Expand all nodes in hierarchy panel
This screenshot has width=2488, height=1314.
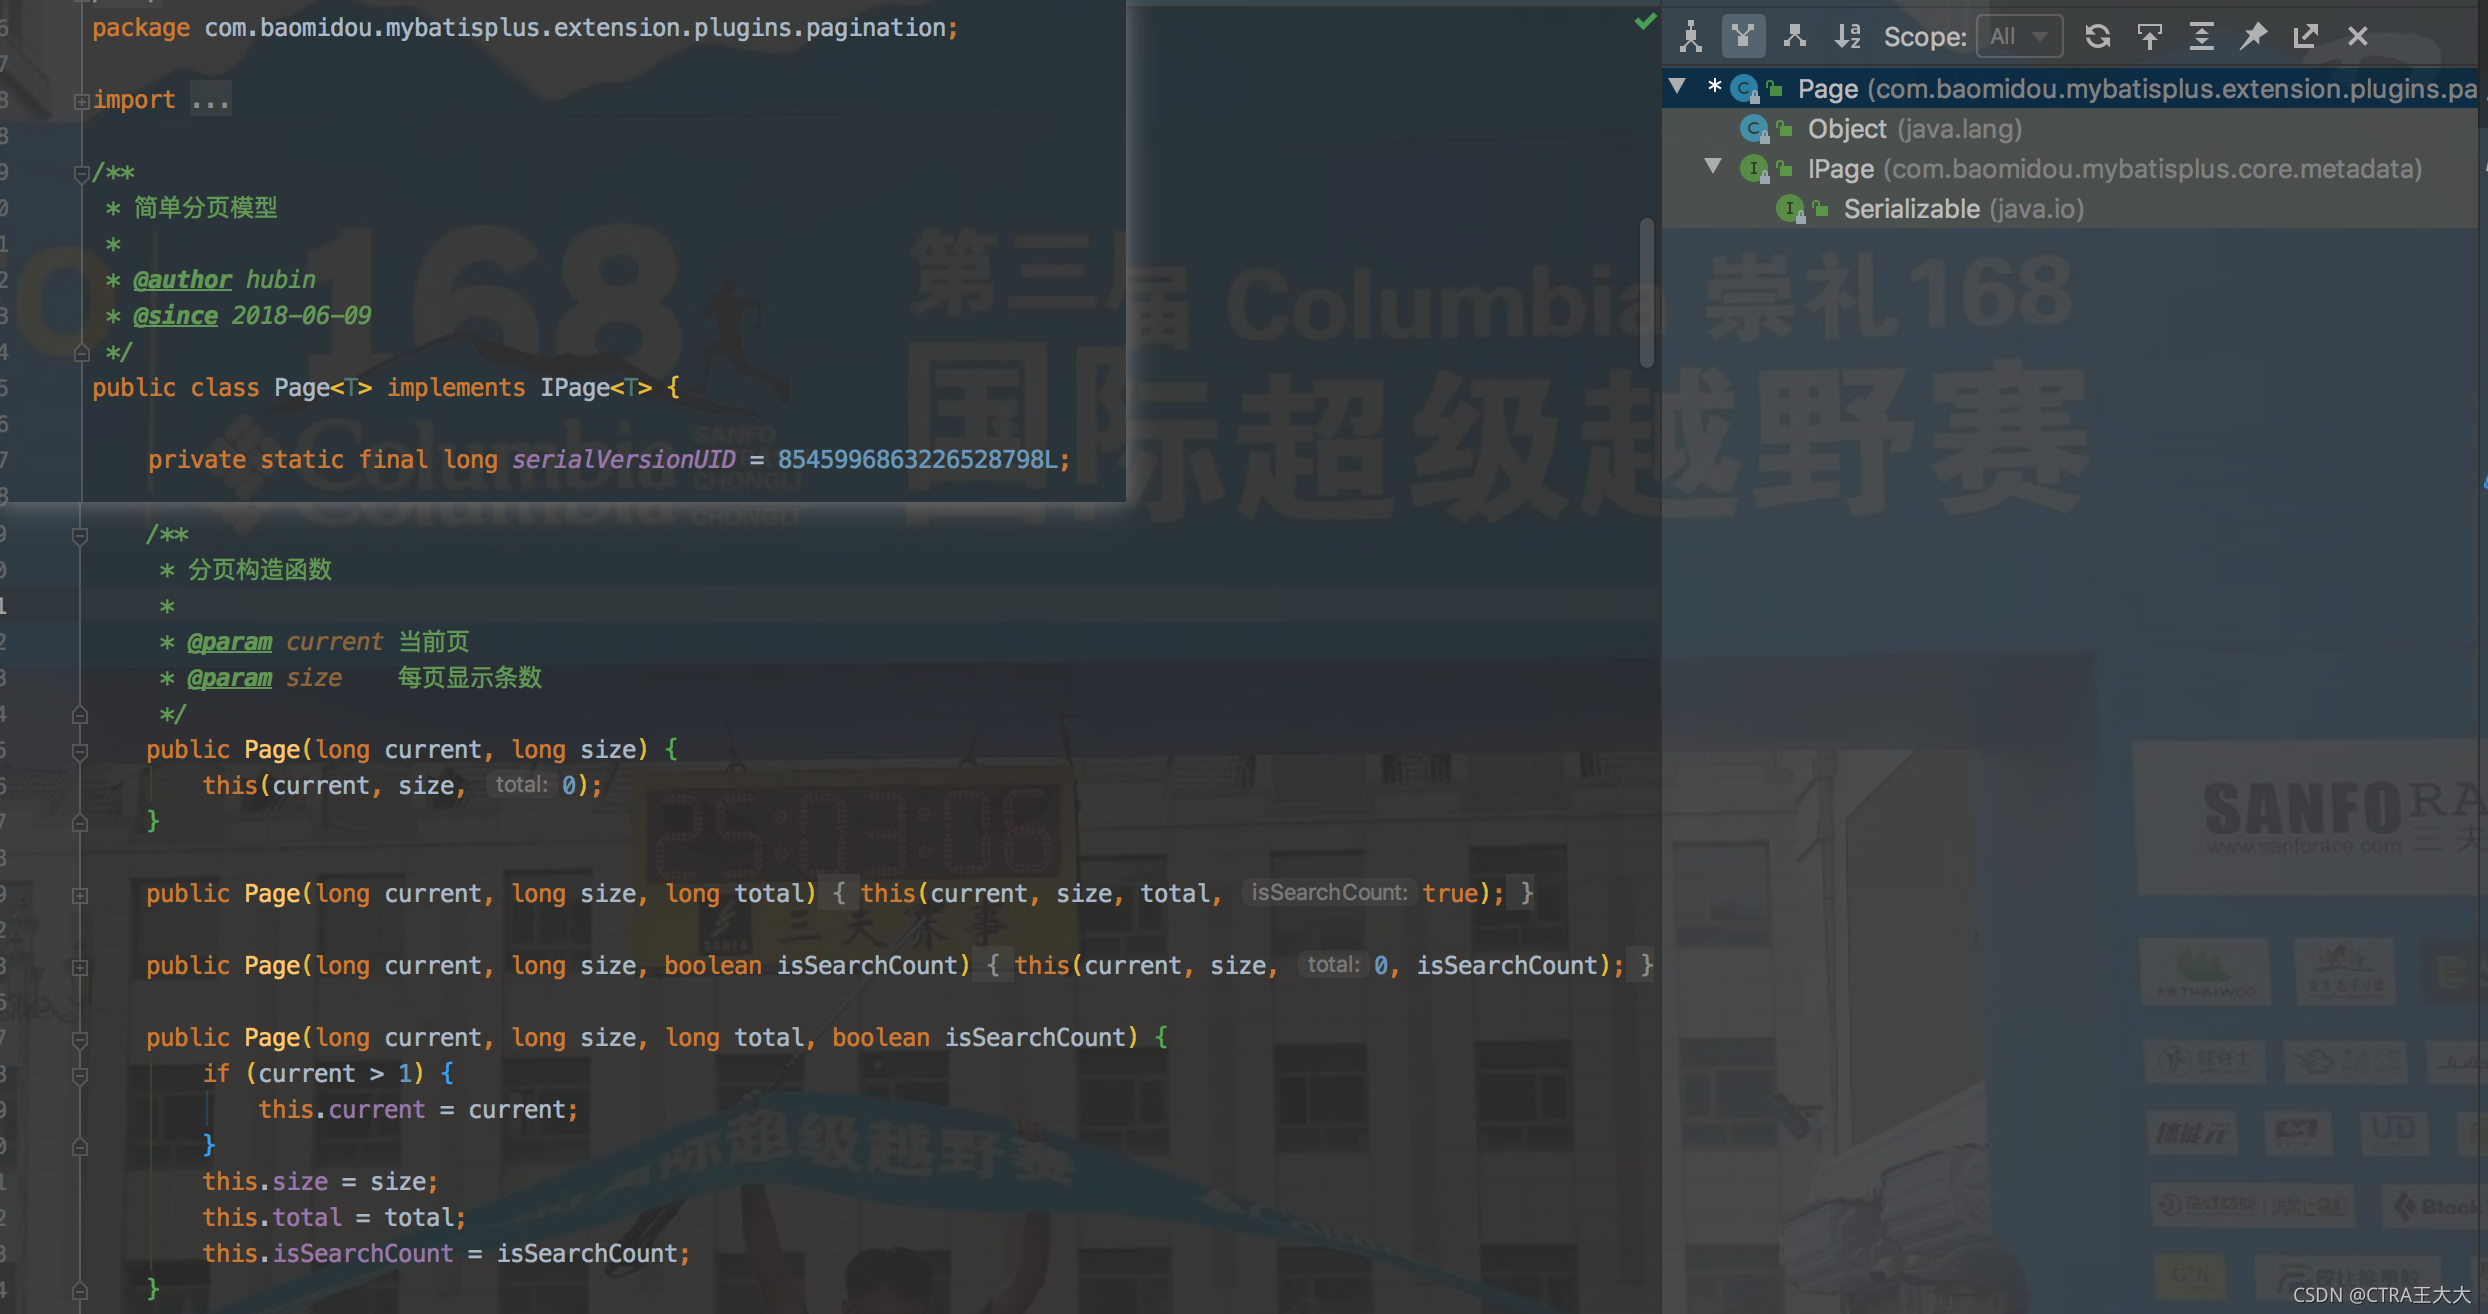click(x=2202, y=37)
